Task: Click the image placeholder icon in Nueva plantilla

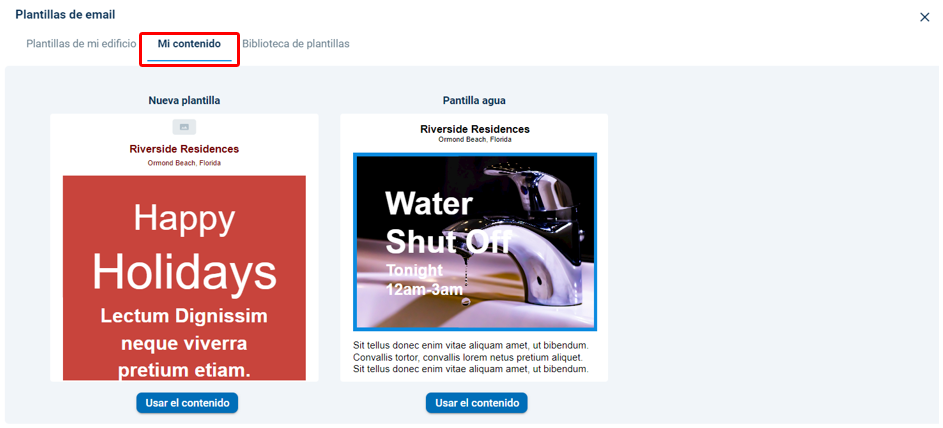Action: 184,127
